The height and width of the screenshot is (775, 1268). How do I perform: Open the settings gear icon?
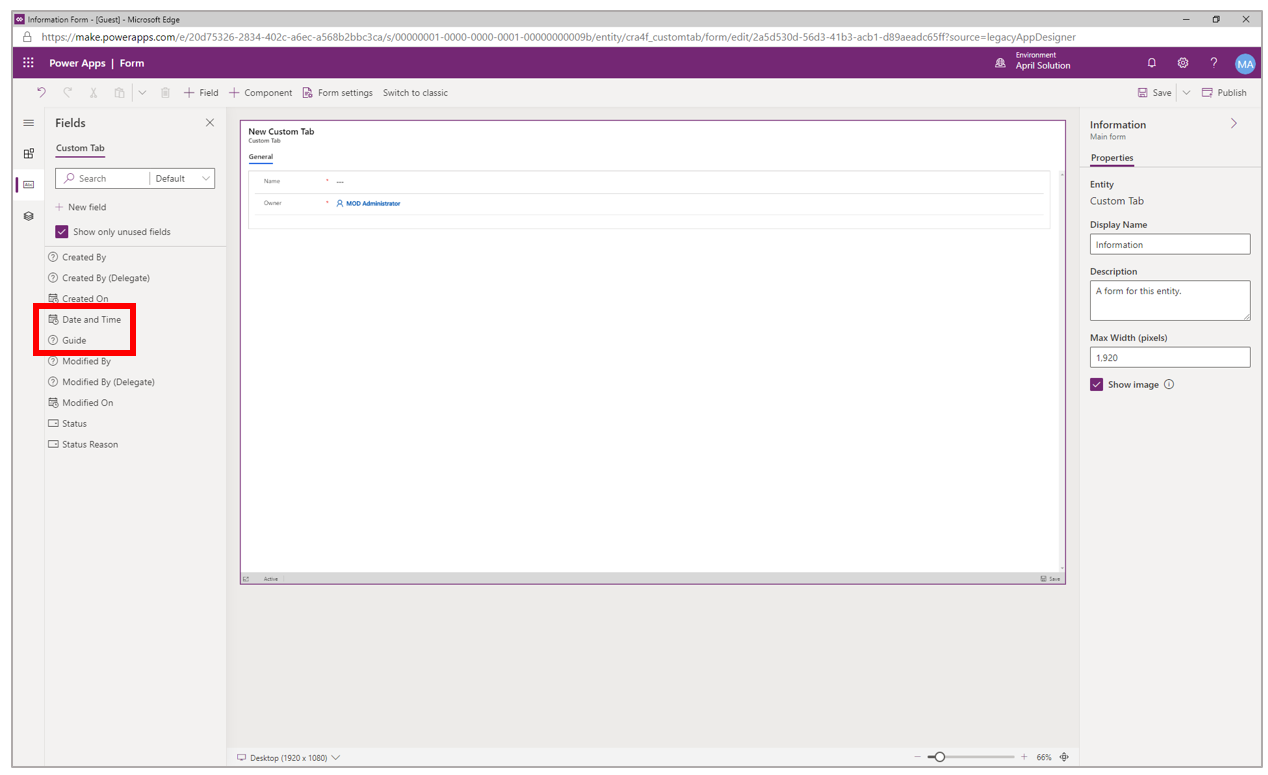point(1183,63)
